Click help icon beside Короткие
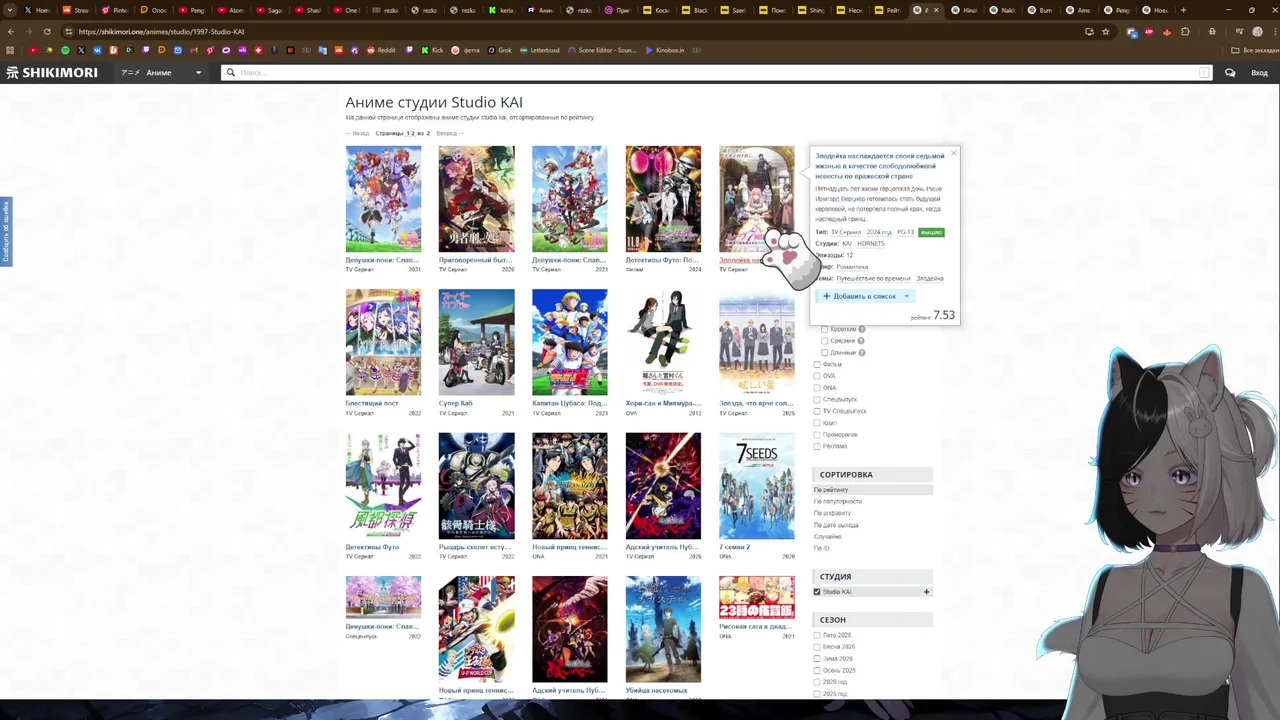This screenshot has width=1280, height=720. pyautogui.click(x=862, y=329)
